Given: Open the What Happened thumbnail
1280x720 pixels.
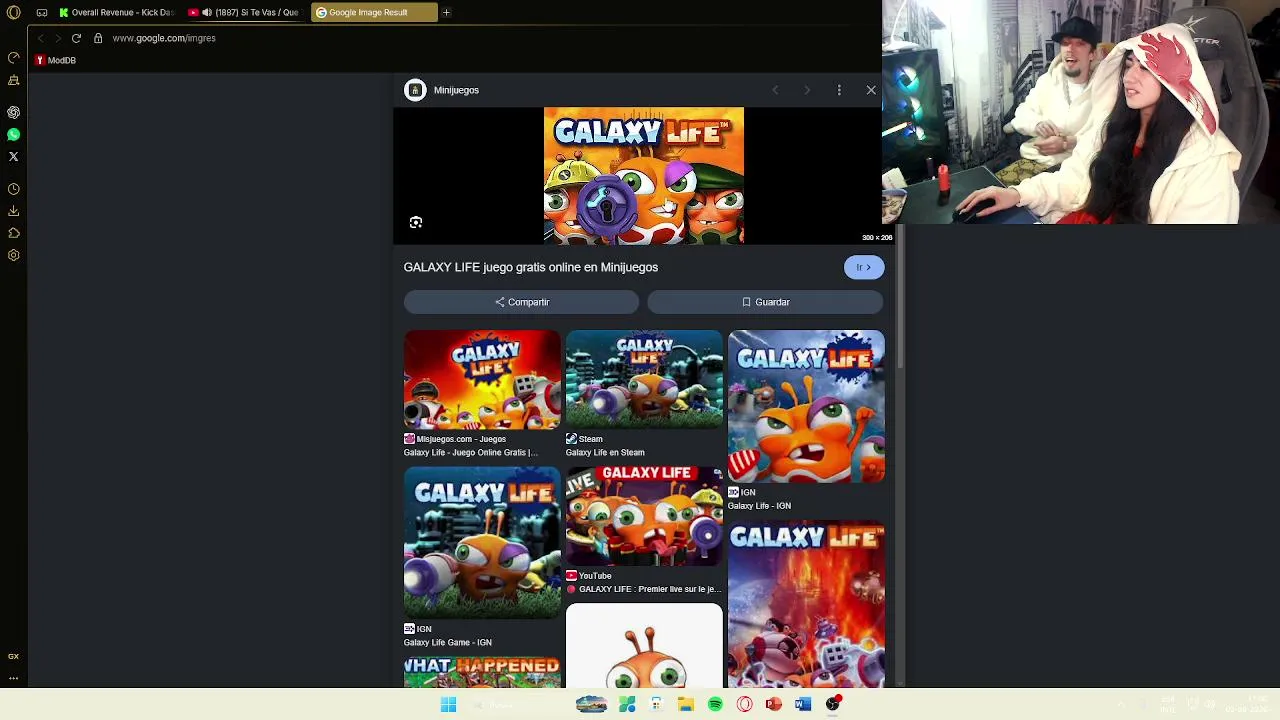Looking at the screenshot, I should click(x=482, y=672).
